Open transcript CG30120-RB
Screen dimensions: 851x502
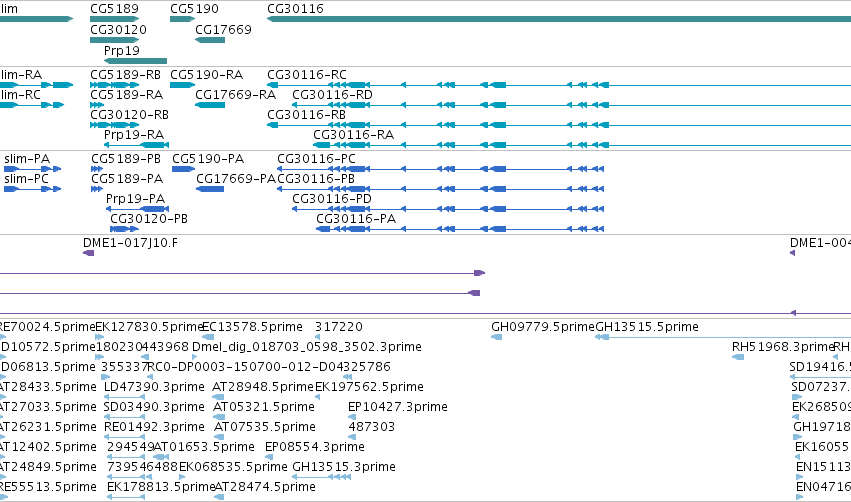point(129,115)
